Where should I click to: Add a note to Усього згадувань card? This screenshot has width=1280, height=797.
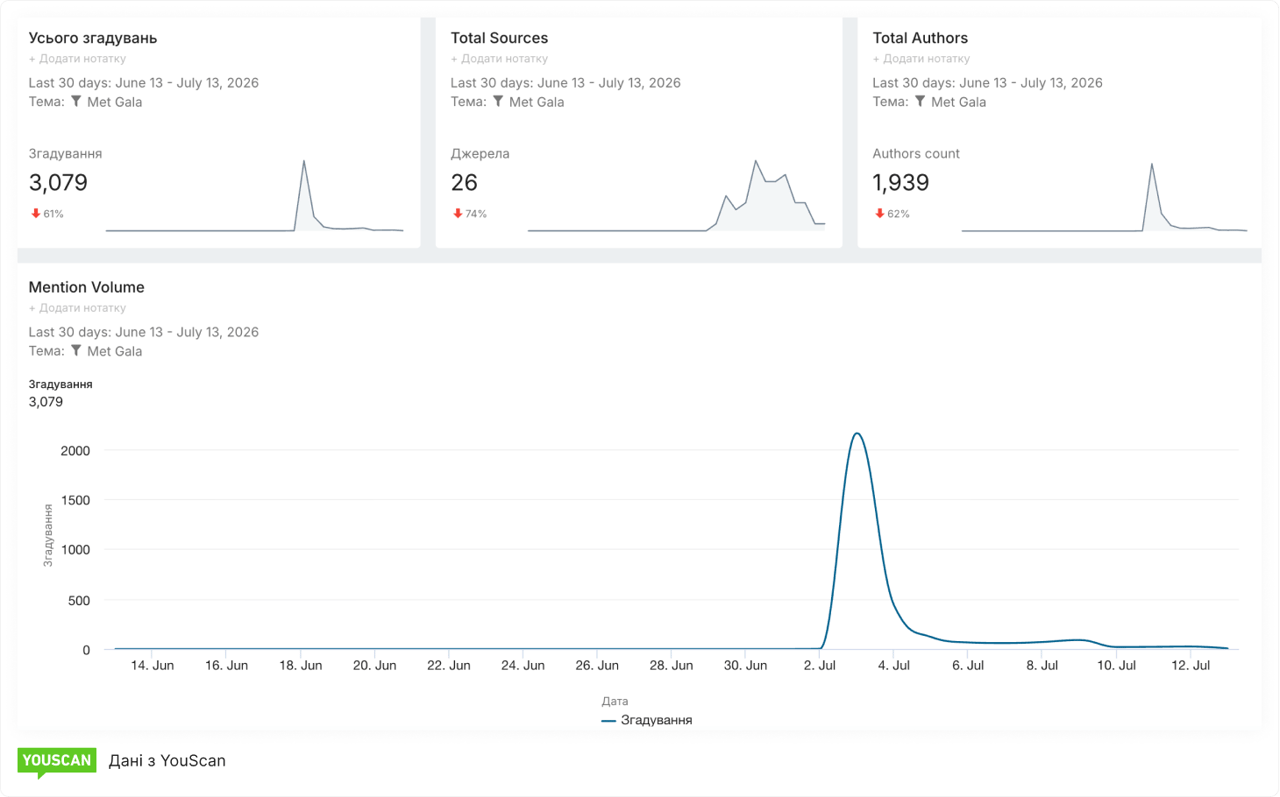click(x=77, y=59)
